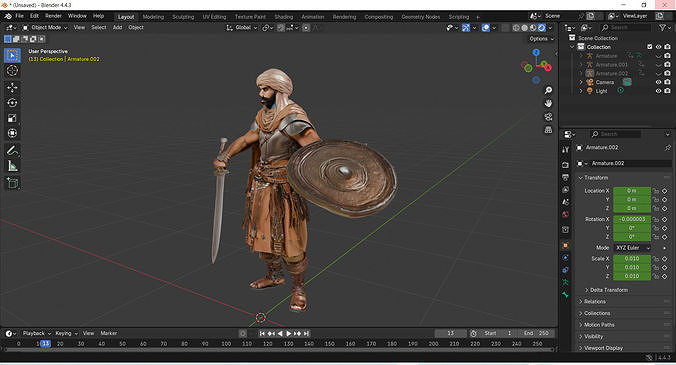Open the Physics properties tab
The height and width of the screenshot is (365, 676).
pyautogui.click(x=566, y=257)
